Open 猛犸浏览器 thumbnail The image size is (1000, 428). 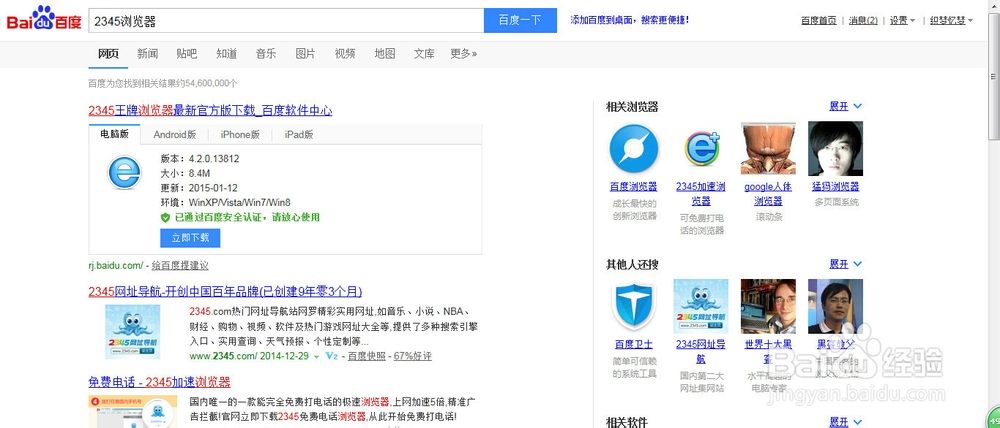[835, 149]
